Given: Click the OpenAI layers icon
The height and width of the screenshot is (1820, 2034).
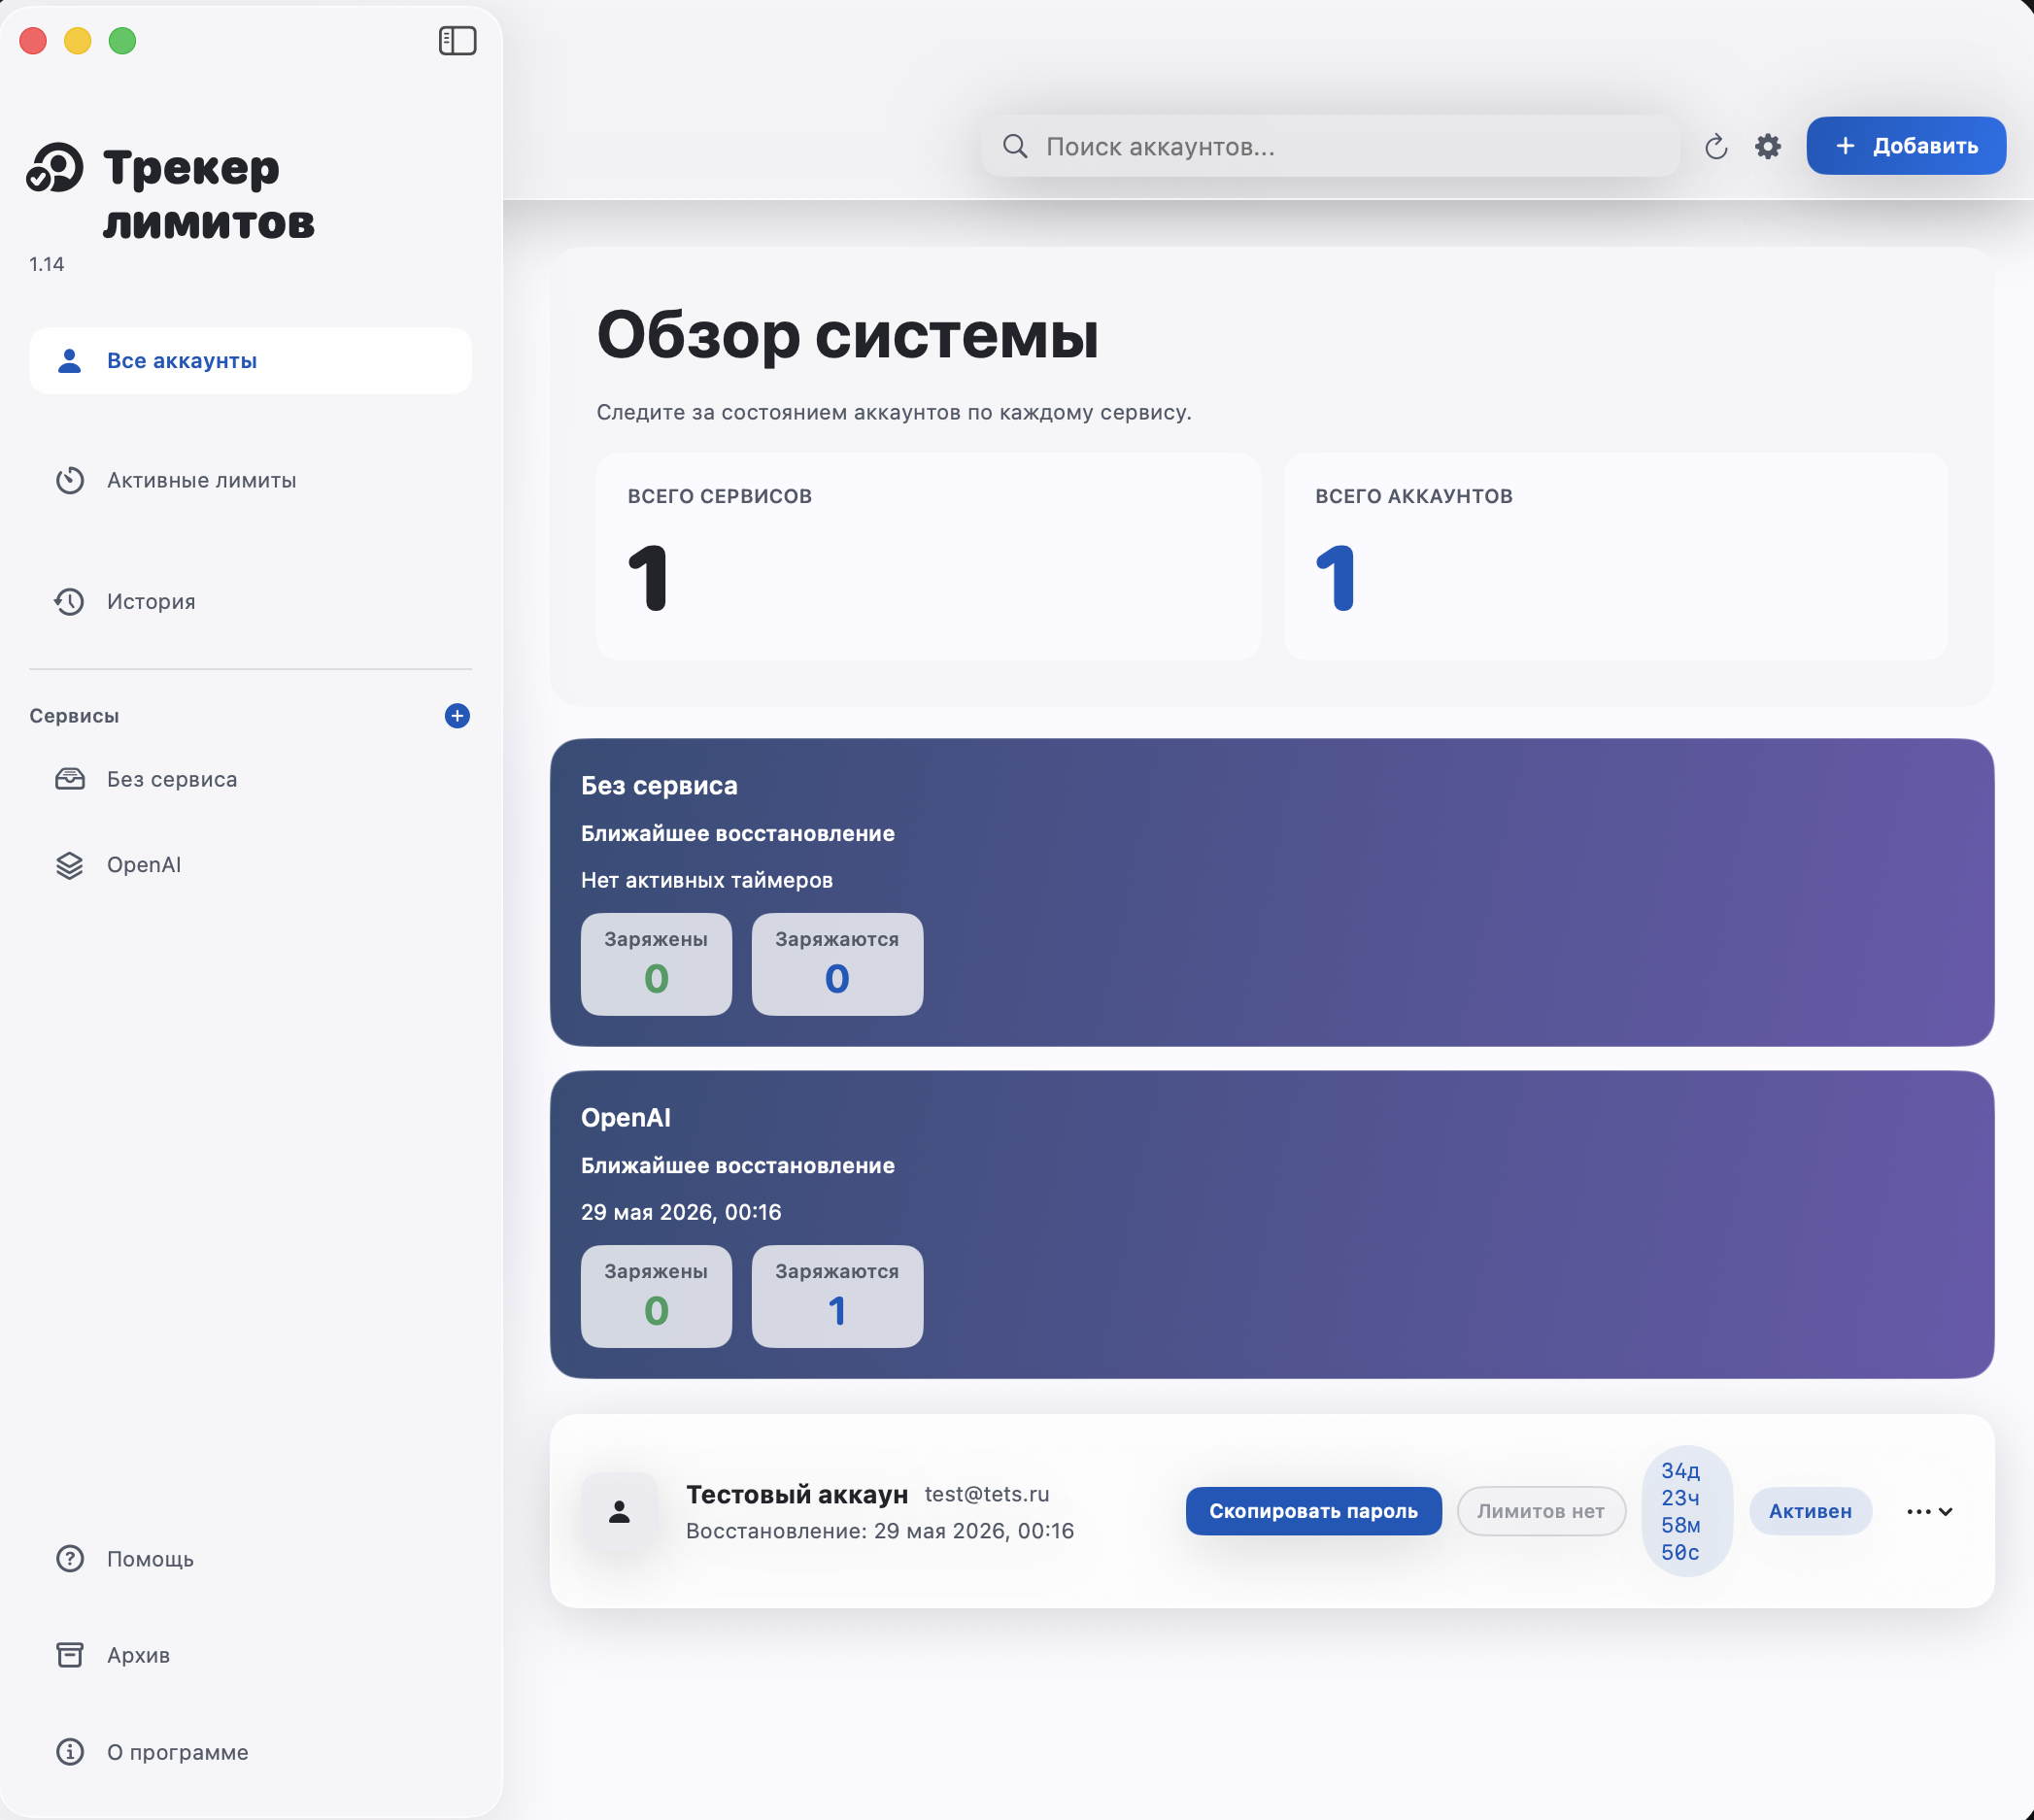Looking at the screenshot, I should coord(69,865).
